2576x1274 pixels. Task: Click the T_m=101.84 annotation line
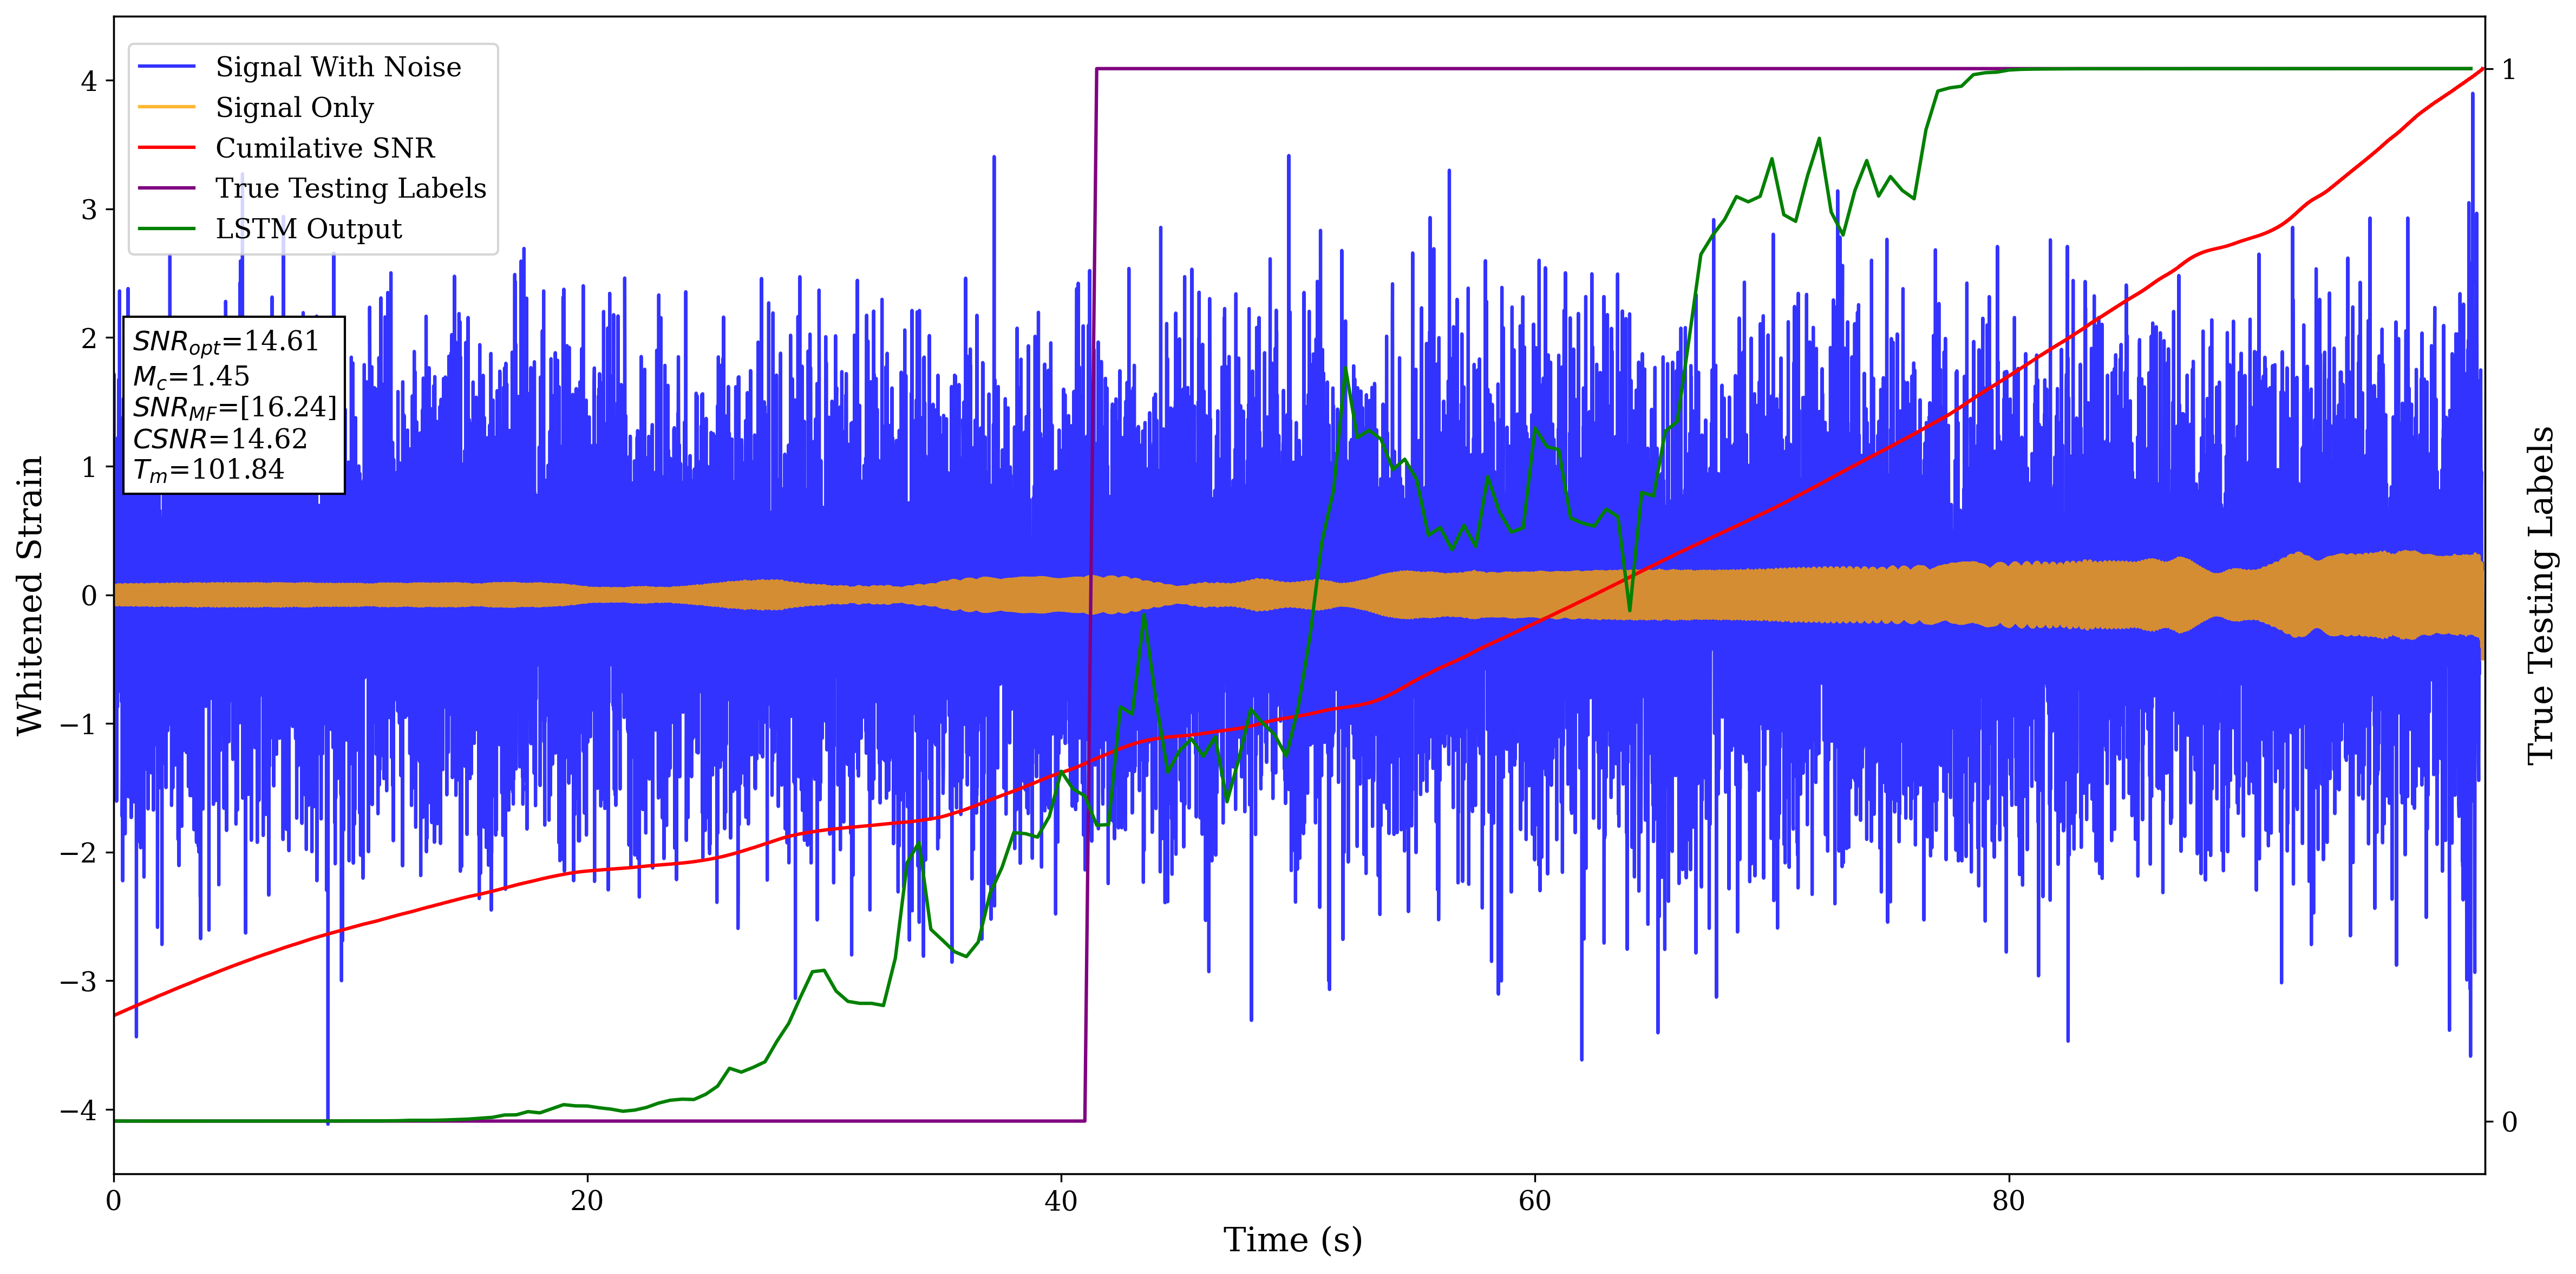pyautogui.click(x=209, y=470)
